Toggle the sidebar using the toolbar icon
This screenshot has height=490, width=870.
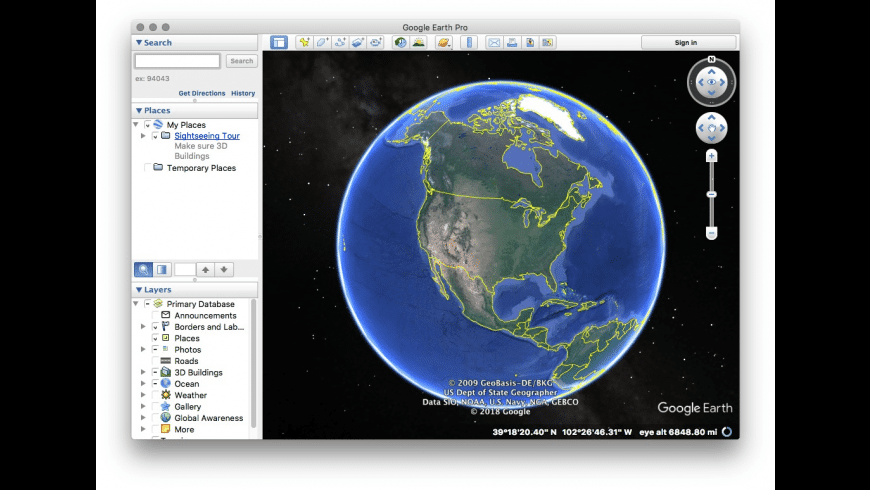click(279, 42)
